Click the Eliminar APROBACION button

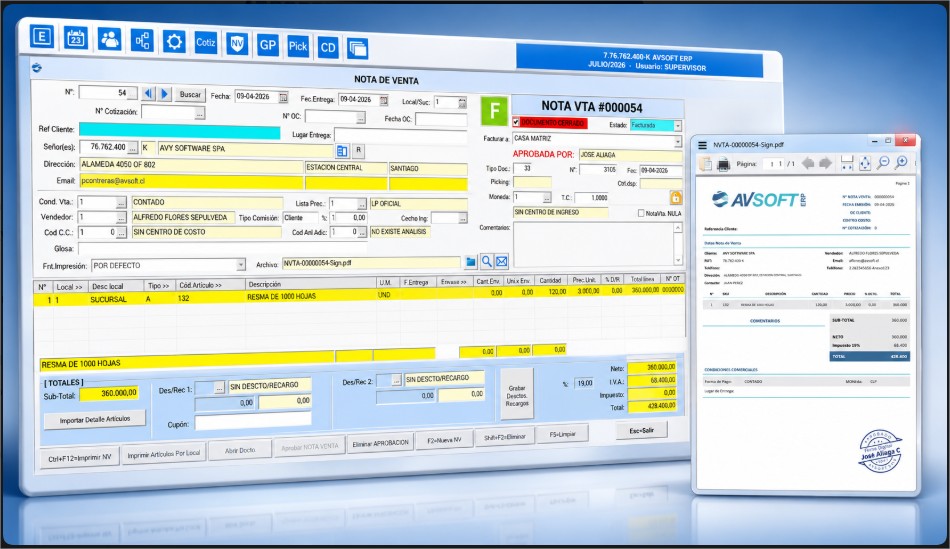coord(380,444)
